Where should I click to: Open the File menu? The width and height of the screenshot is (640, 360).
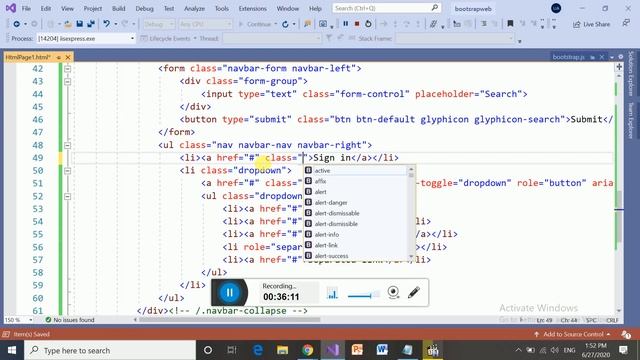click(x=26, y=8)
